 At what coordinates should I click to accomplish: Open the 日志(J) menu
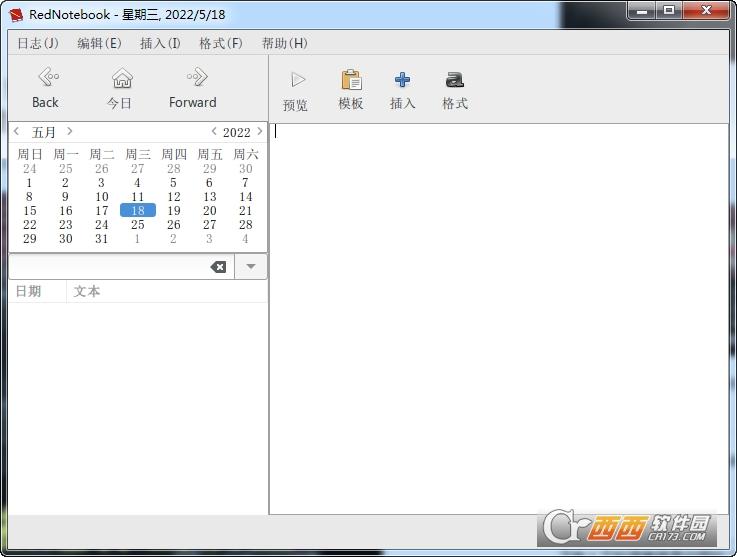38,43
